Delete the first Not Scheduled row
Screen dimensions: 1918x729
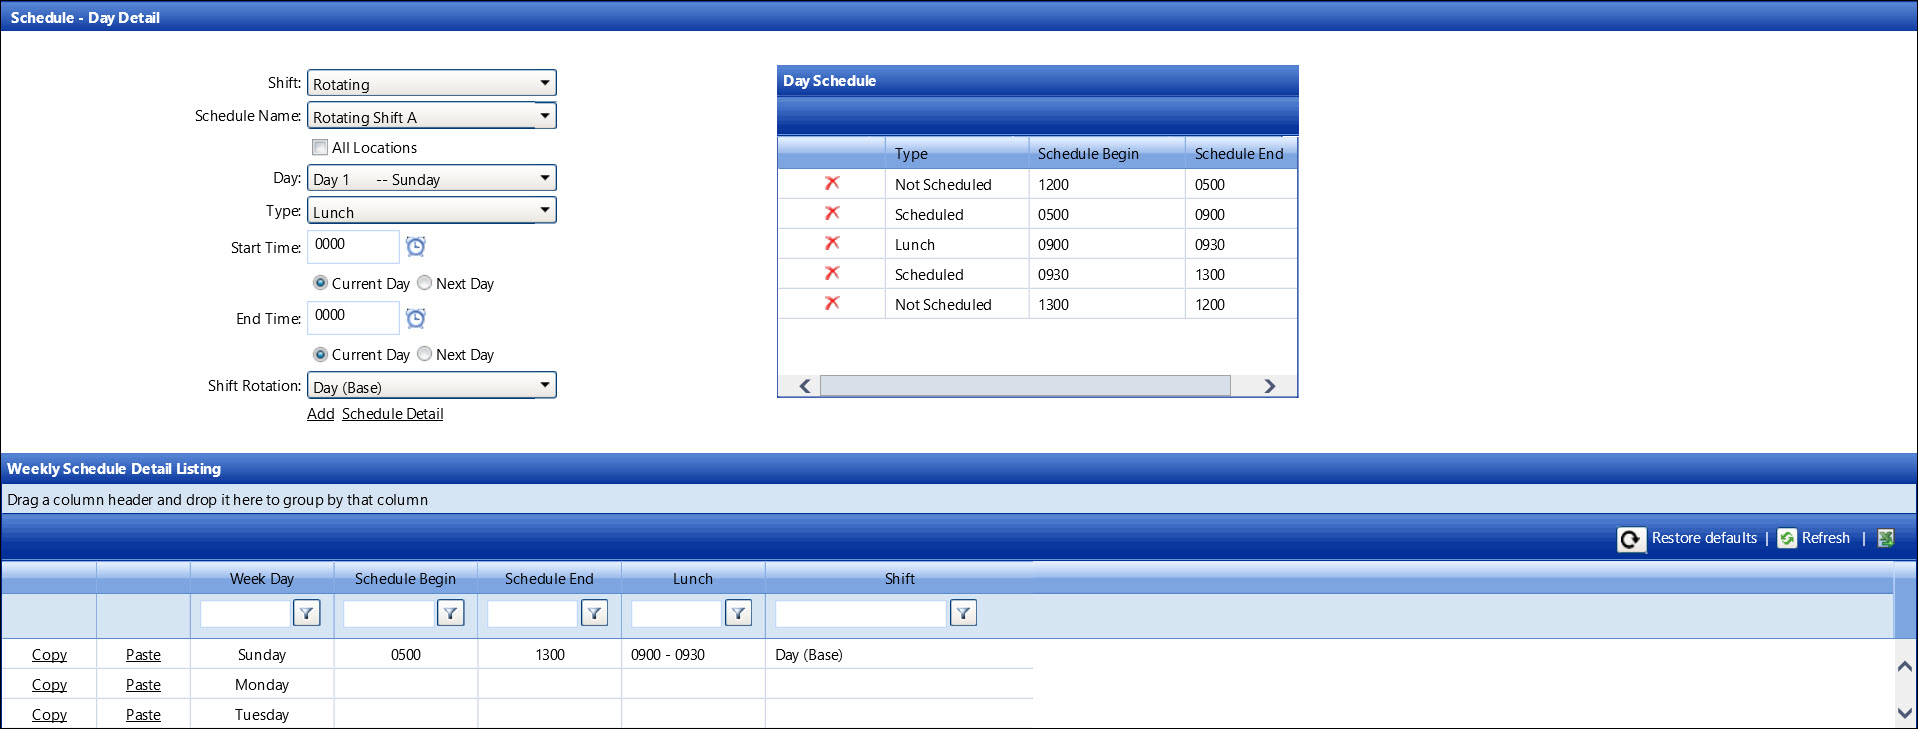[832, 183]
